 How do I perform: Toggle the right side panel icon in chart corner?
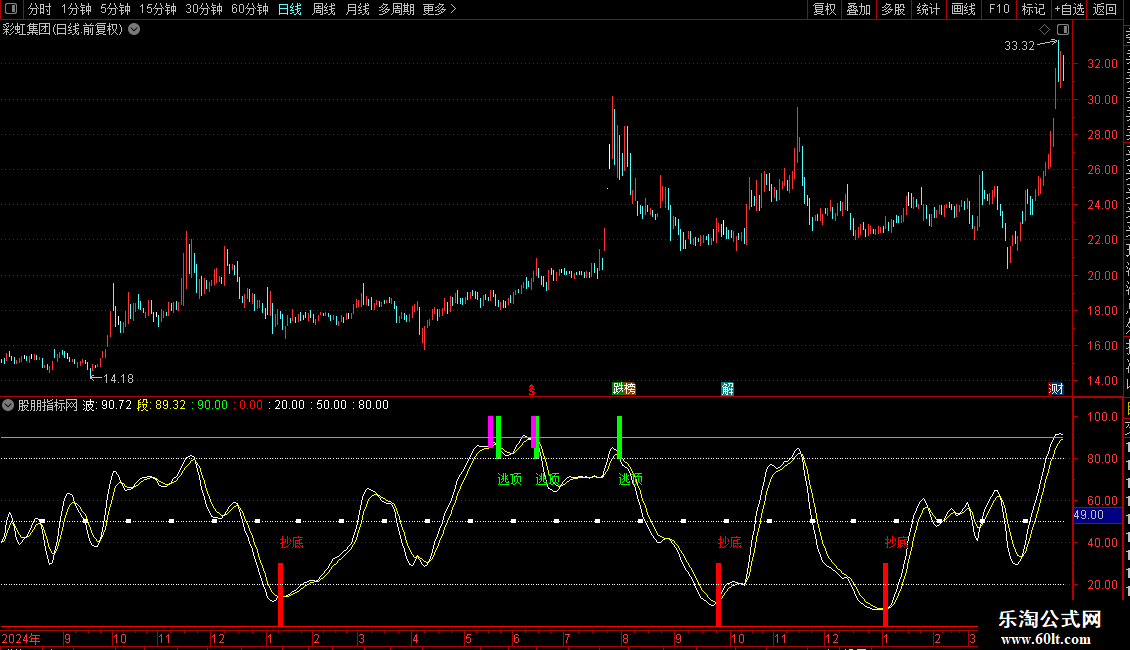pyautogui.click(x=1063, y=30)
